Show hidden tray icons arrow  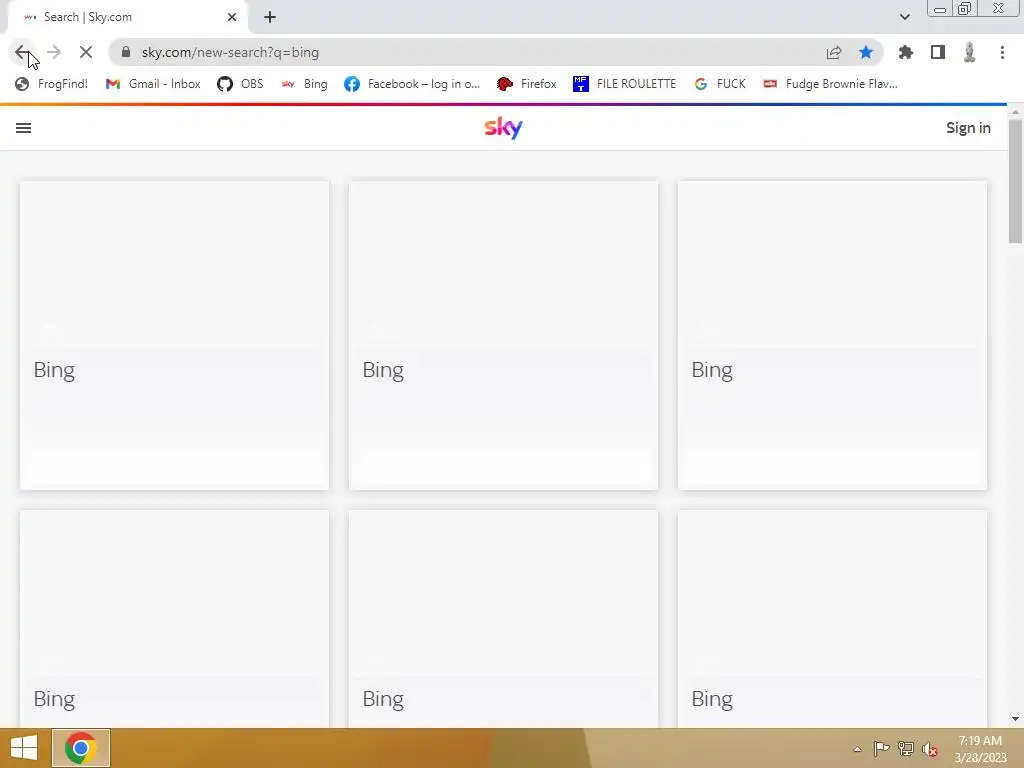(857, 749)
